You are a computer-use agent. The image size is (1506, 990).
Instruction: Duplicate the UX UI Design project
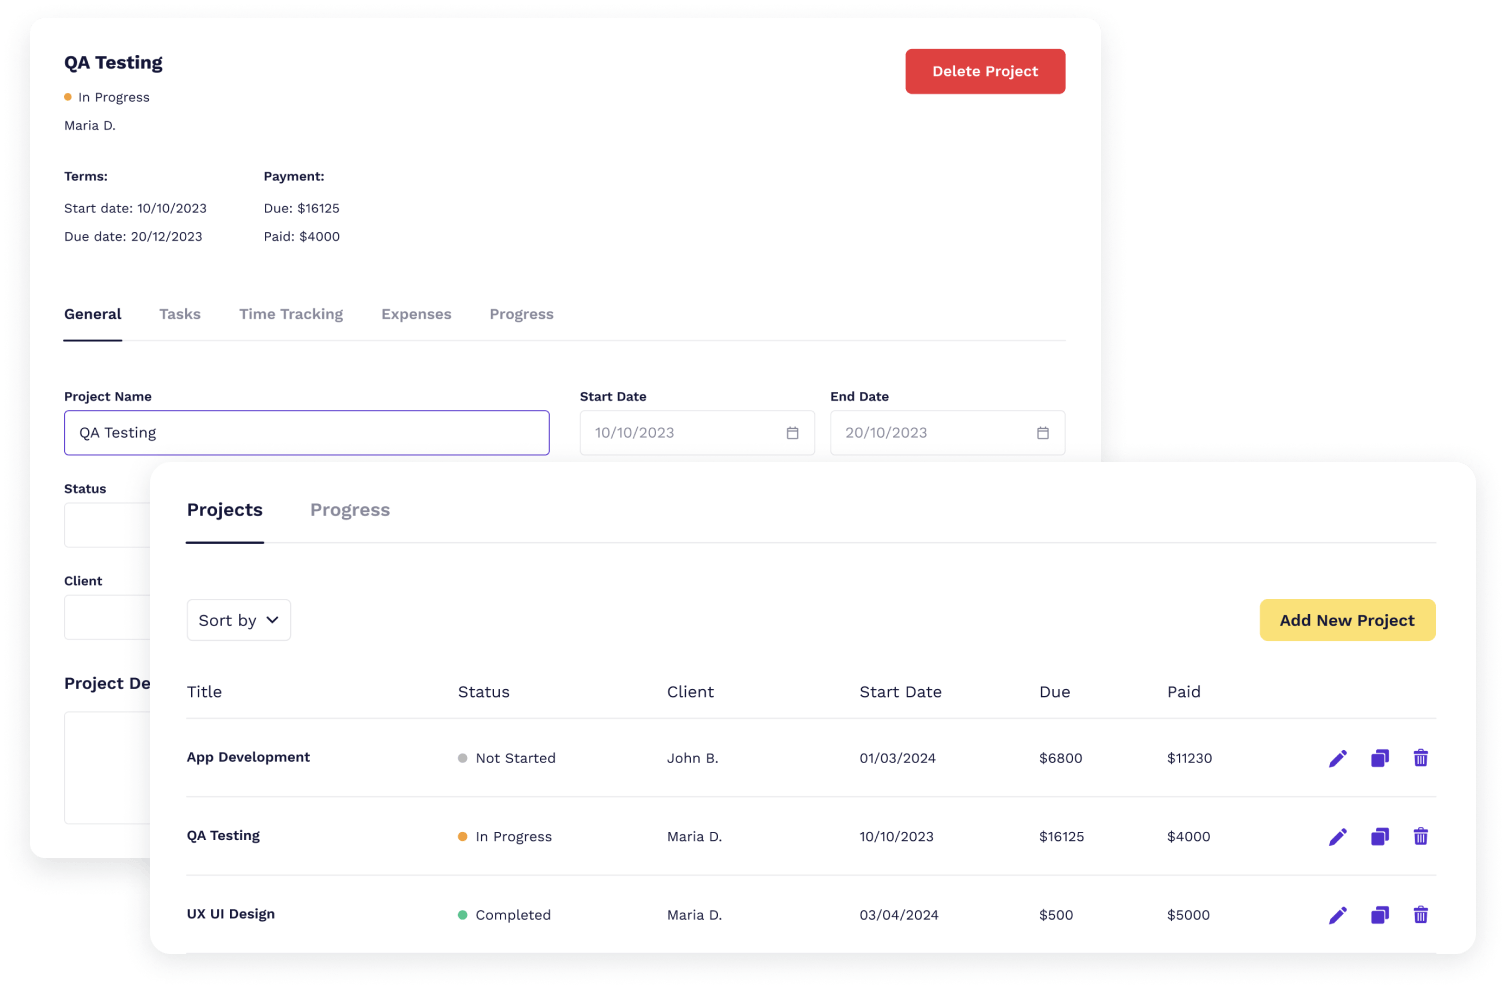[x=1380, y=915]
